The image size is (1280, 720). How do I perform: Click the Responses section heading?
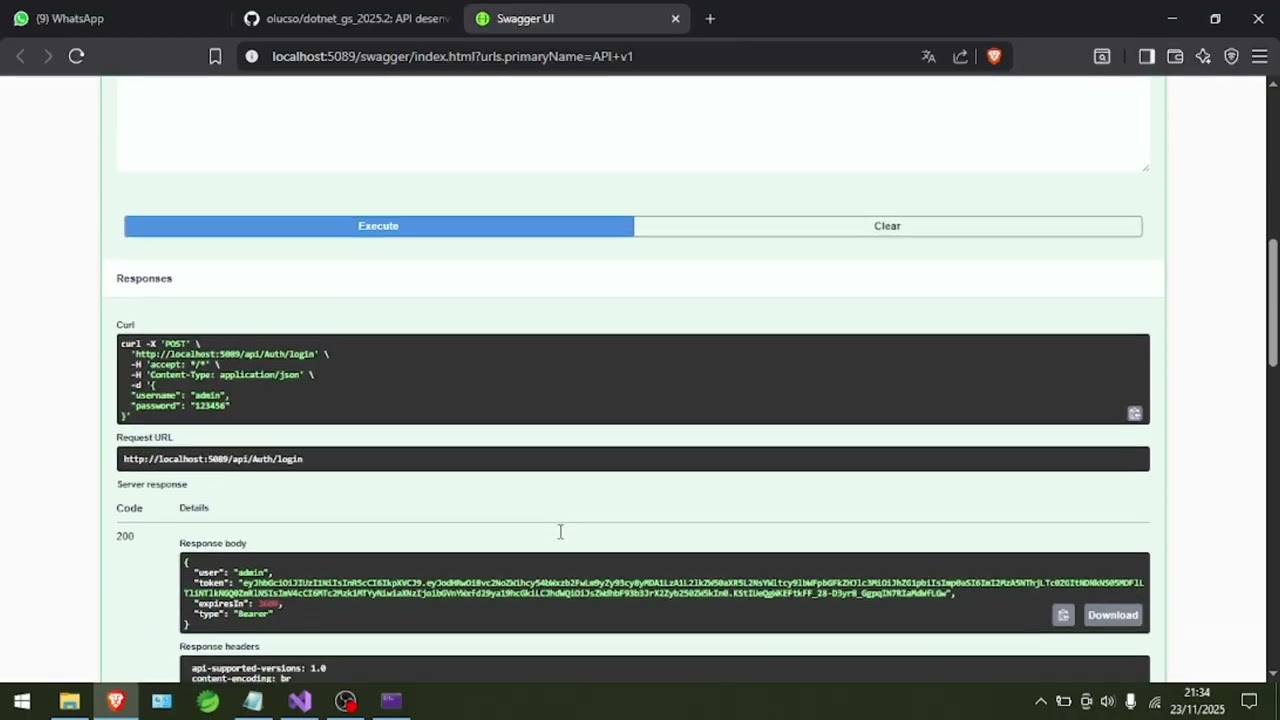(144, 278)
